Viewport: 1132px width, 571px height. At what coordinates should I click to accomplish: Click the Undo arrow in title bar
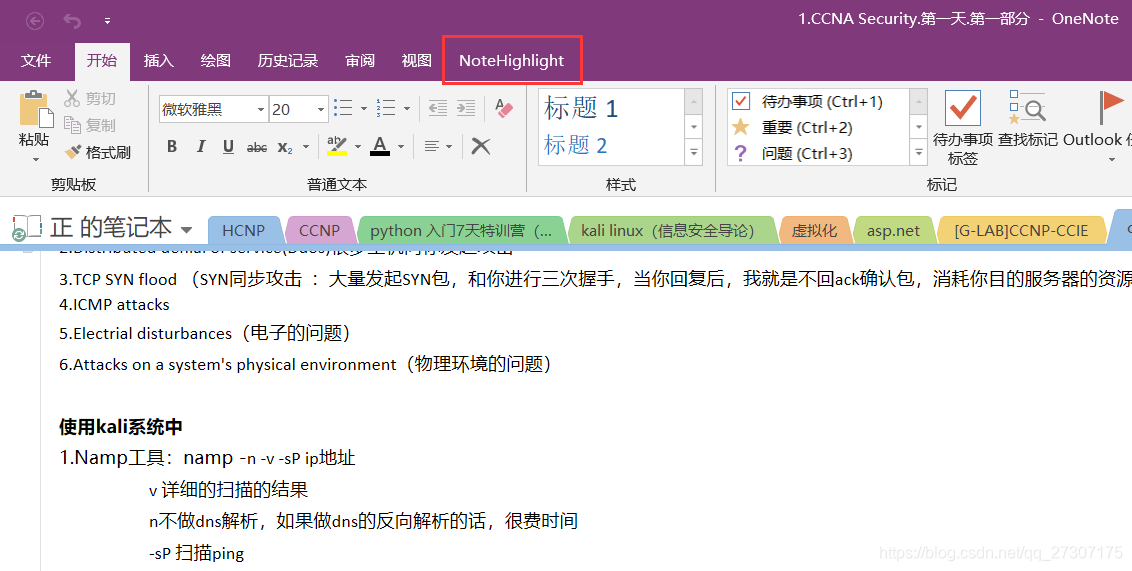pyautogui.click(x=72, y=21)
